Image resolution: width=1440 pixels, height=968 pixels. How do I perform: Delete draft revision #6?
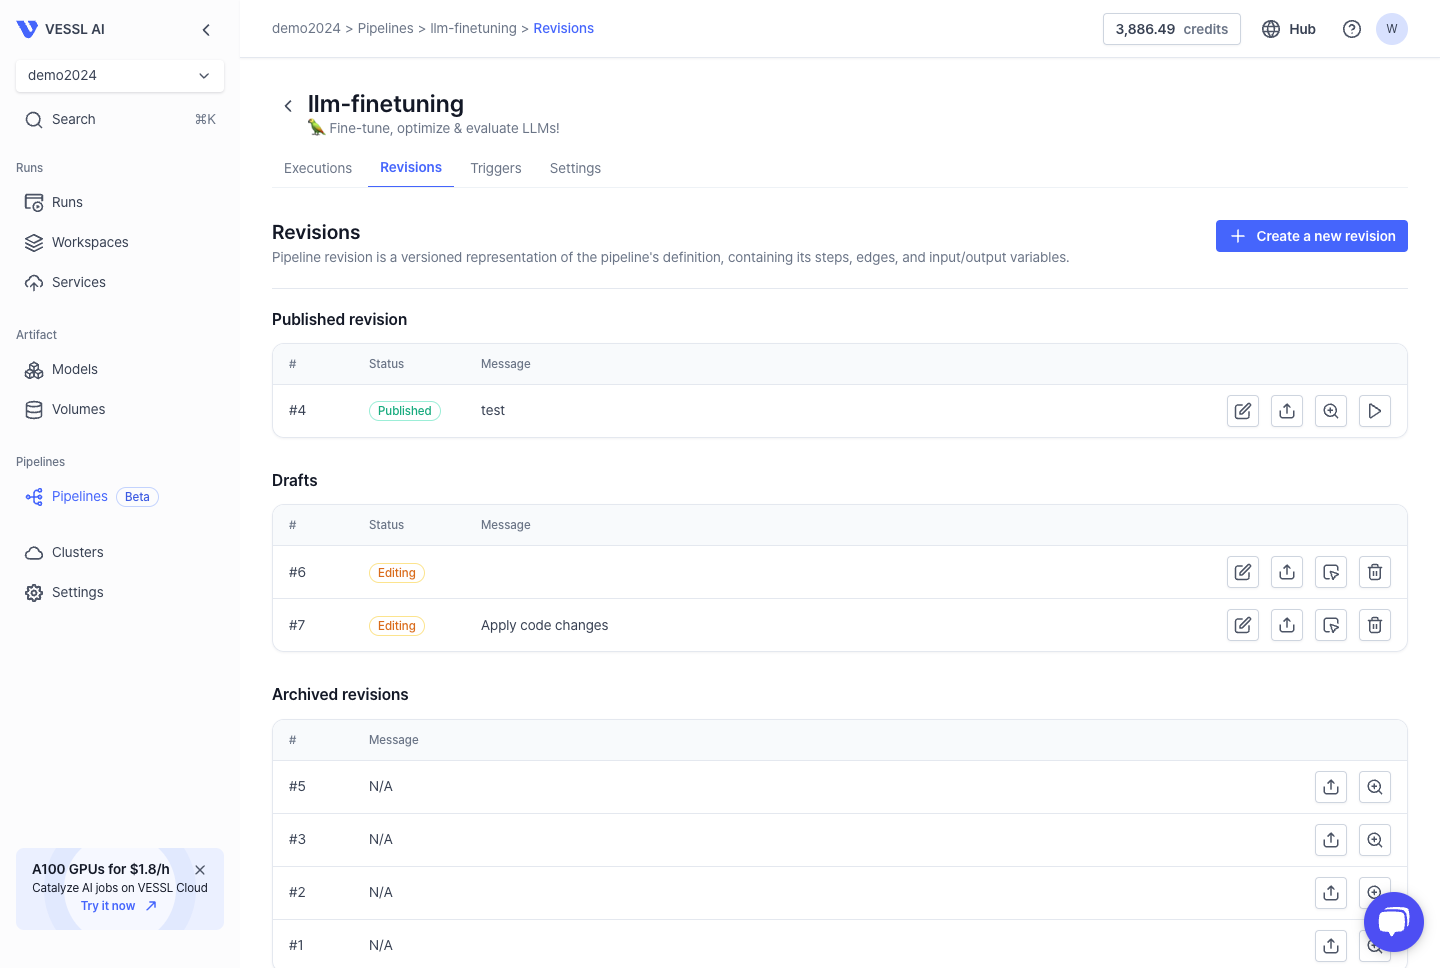pyautogui.click(x=1375, y=572)
